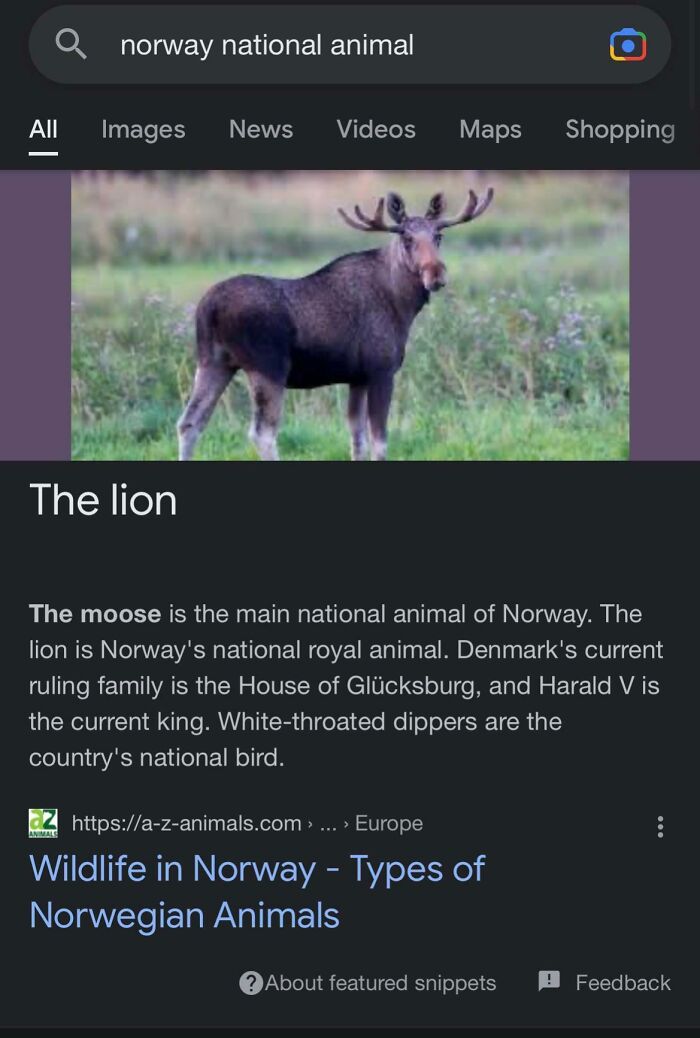Open the Shopping results tab
The height and width of the screenshot is (1038, 700).
(619, 130)
